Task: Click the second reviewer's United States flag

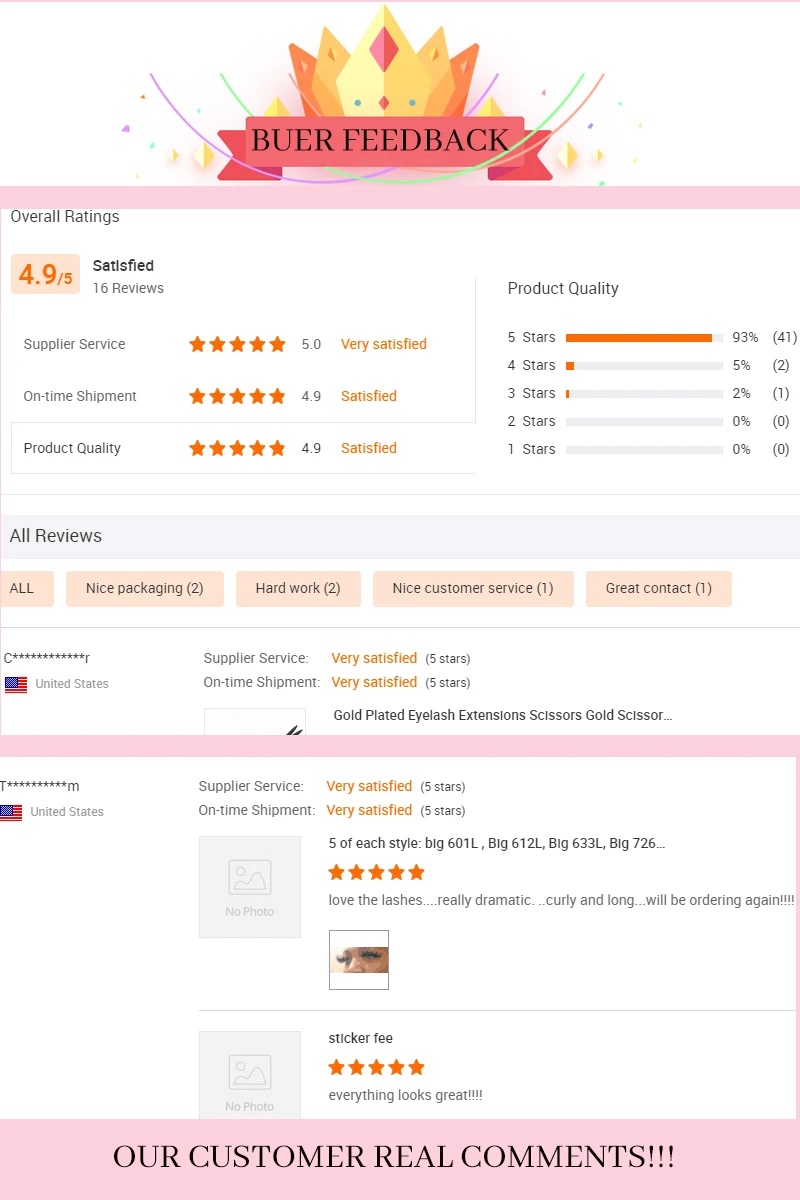Action: [x=11, y=813]
